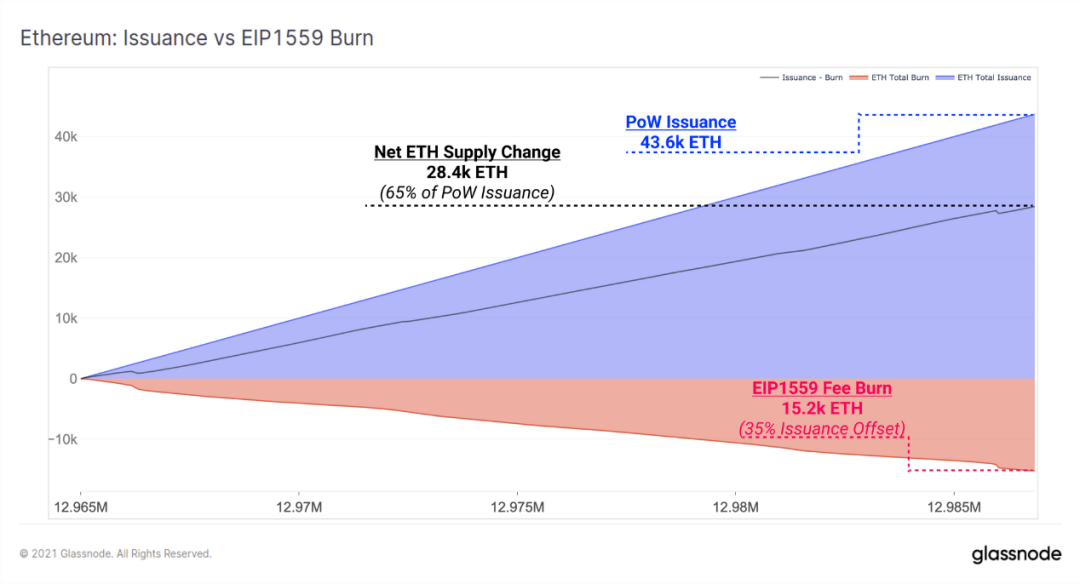The width and height of the screenshot is (1080, 584).
Task: Select the 12.985M x-axis tick label
Action: 954,508
